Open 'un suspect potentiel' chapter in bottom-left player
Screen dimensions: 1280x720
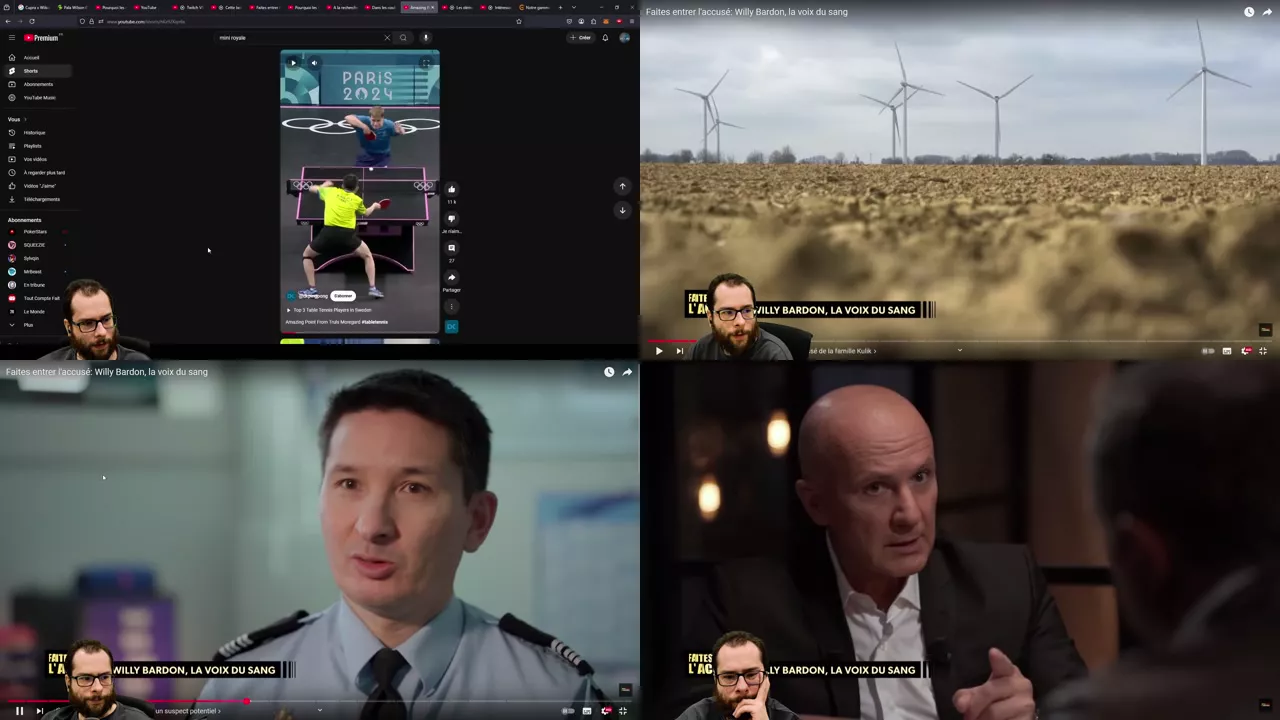pyautogui.click(x=188, y=711)
